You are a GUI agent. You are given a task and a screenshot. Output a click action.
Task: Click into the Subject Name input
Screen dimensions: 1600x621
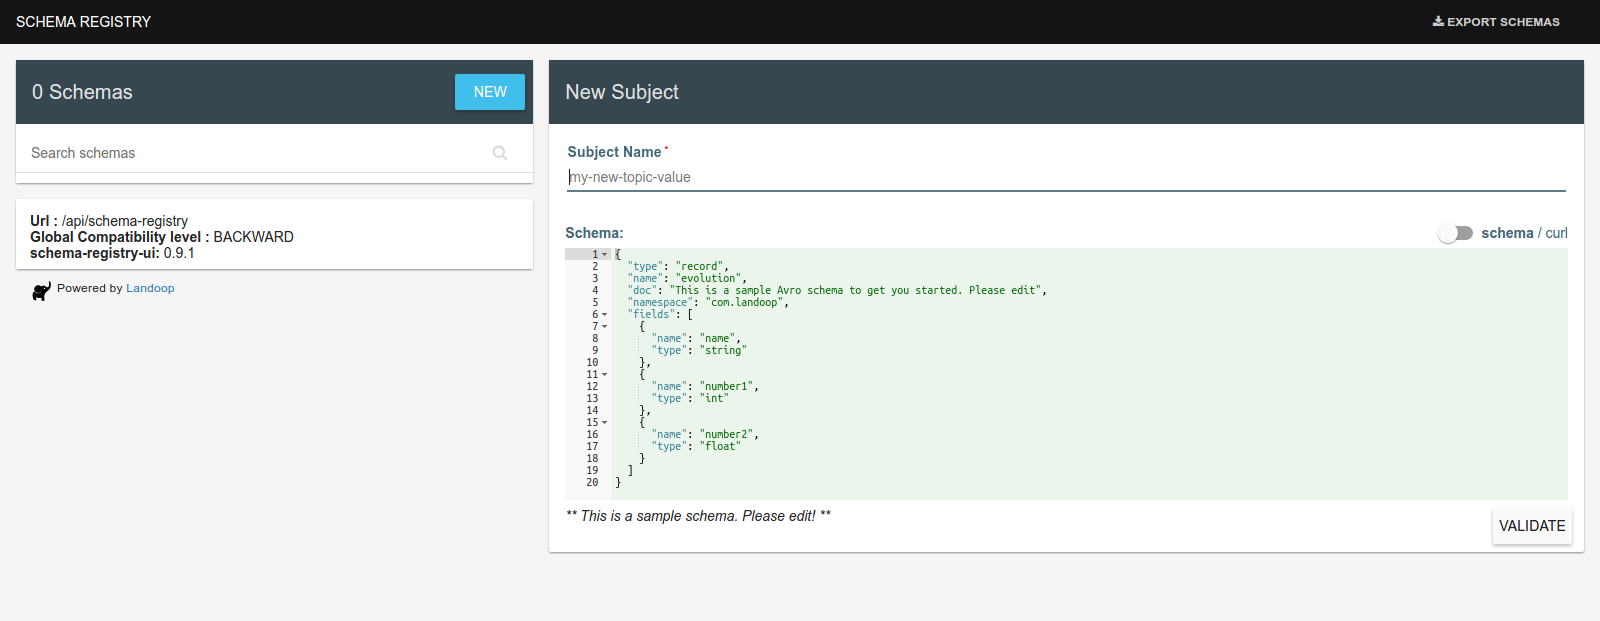pyautogui.click(x=1065, y=177)
